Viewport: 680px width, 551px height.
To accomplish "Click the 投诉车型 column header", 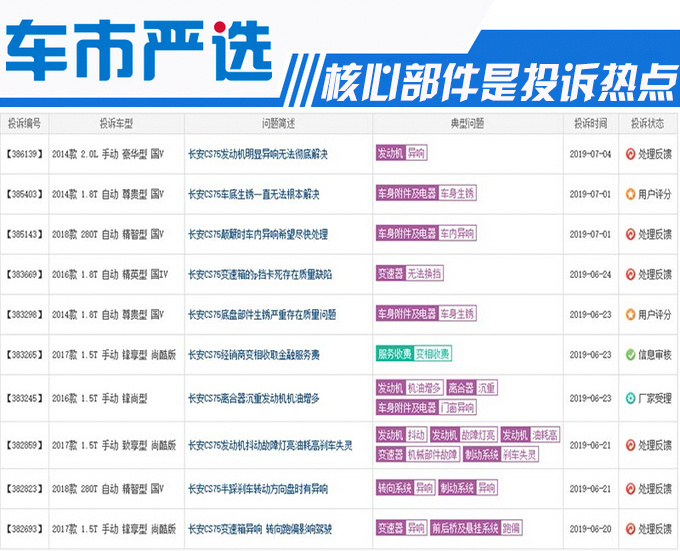I will coord(116,124).
